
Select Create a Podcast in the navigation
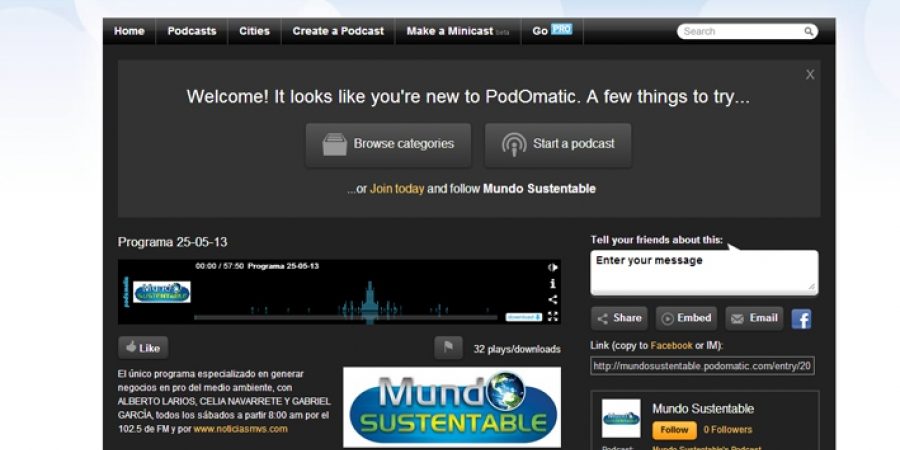click(338, 32)
